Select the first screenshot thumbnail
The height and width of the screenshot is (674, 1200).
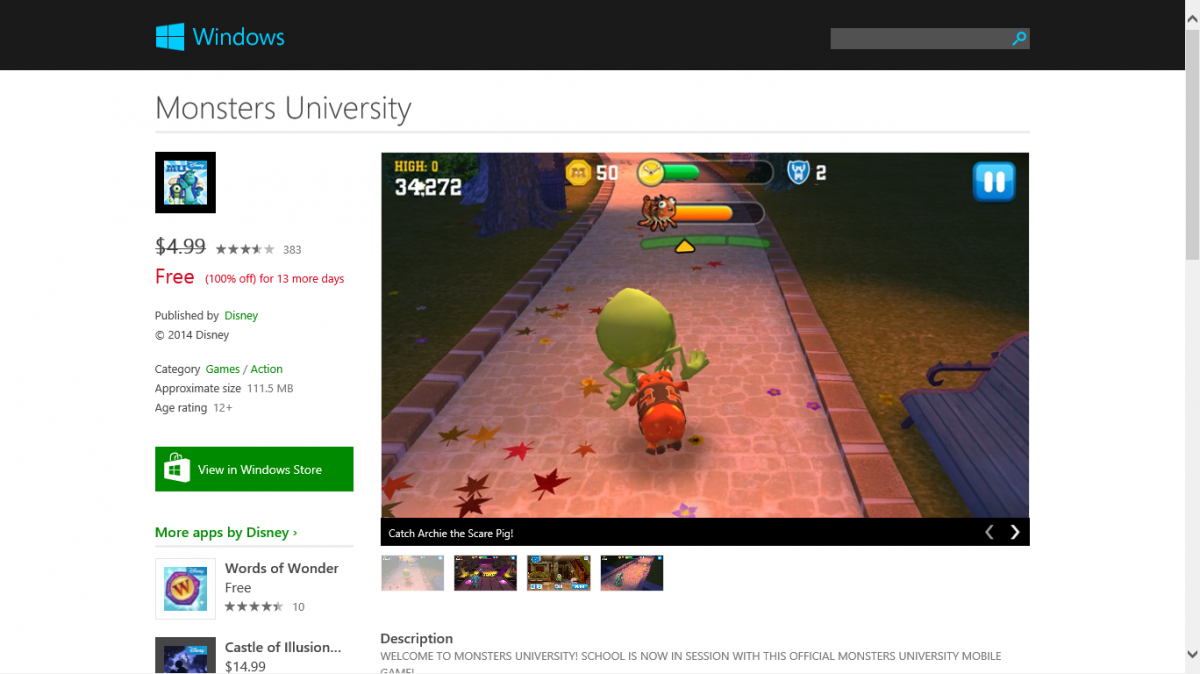[x=412, y=573]
